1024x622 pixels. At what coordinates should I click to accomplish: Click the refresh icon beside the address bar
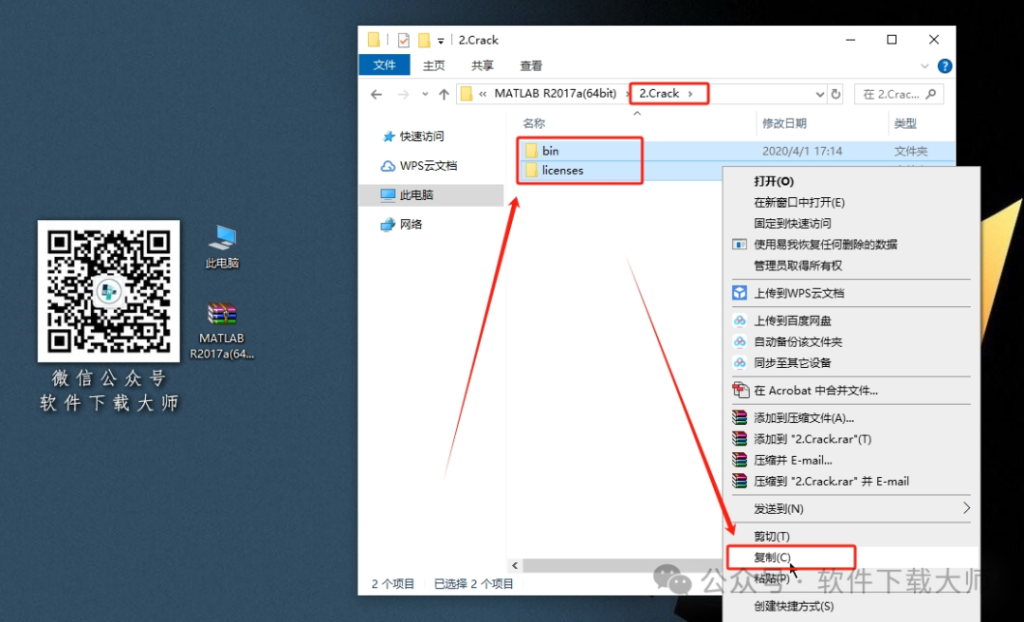(x=837, y=93)
